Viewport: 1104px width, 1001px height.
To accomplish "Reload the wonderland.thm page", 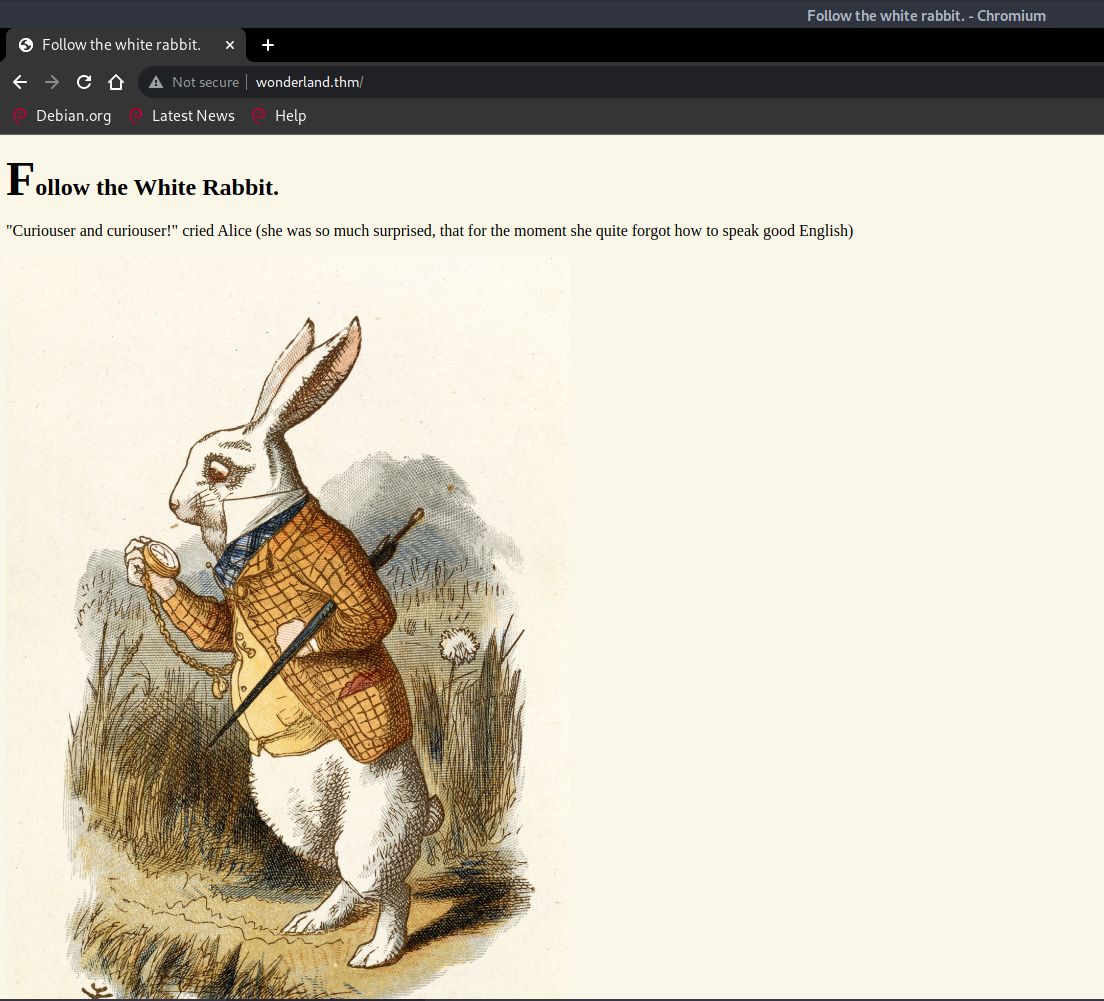I will [84, 82].
